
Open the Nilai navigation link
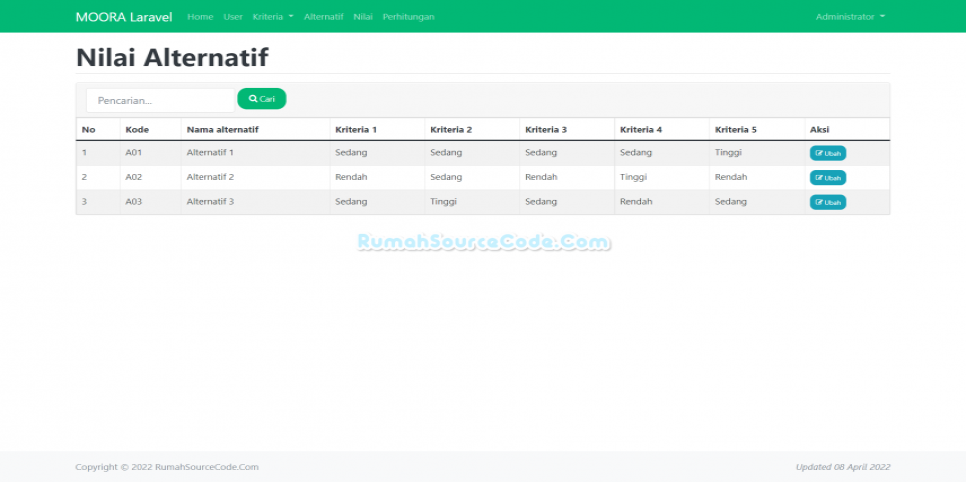point(363,17)
